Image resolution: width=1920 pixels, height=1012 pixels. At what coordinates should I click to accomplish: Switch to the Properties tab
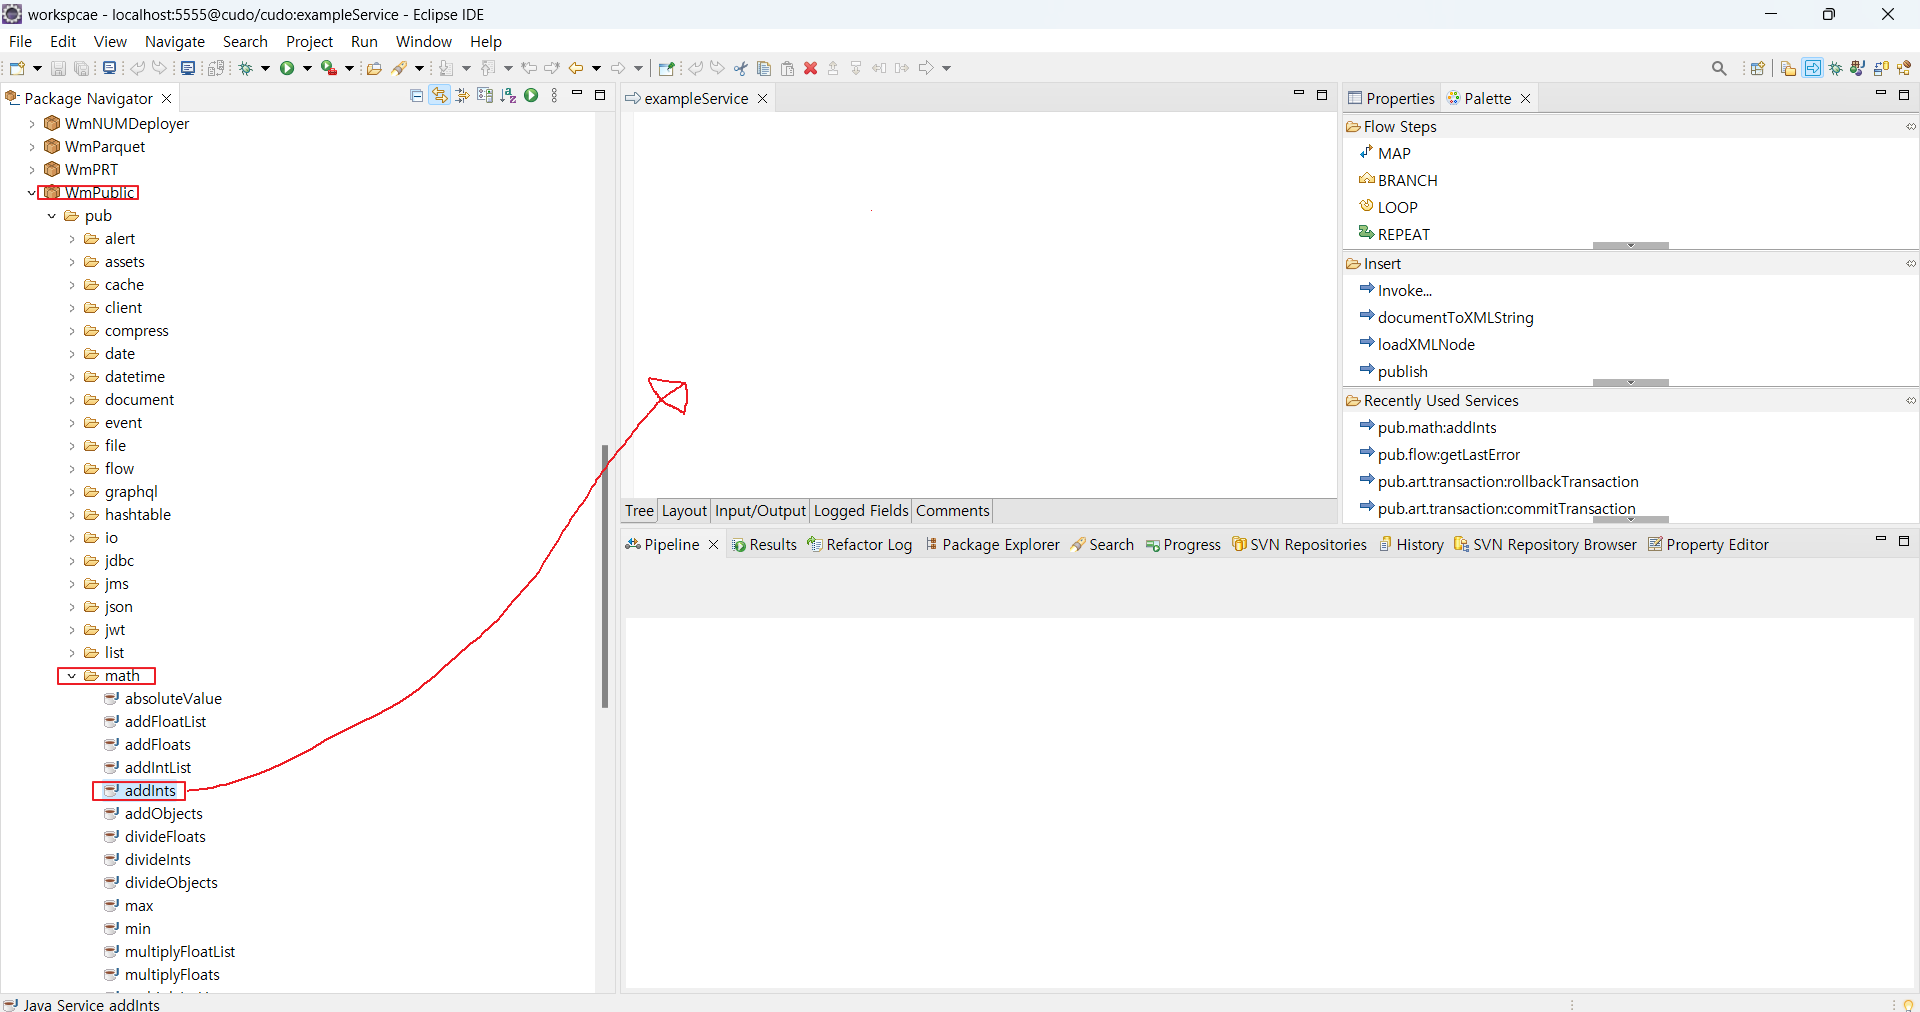(1391, 98)
